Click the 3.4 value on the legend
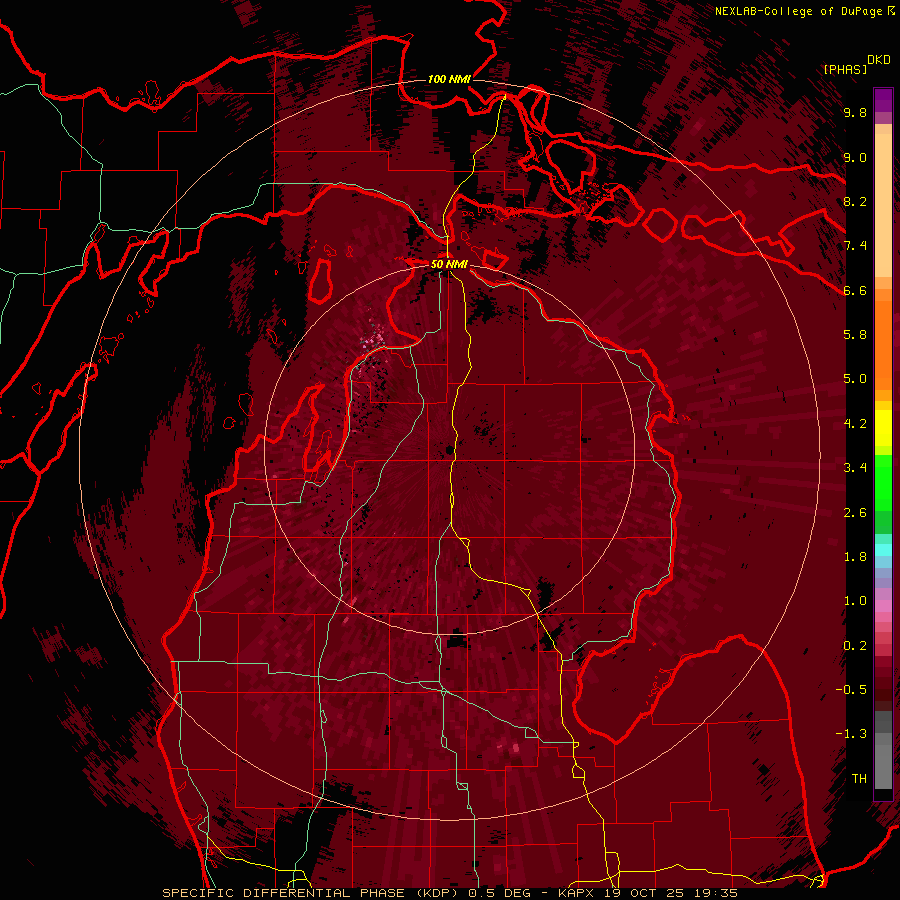This screenshot has height=900, width=900. (x=855, y=468)
